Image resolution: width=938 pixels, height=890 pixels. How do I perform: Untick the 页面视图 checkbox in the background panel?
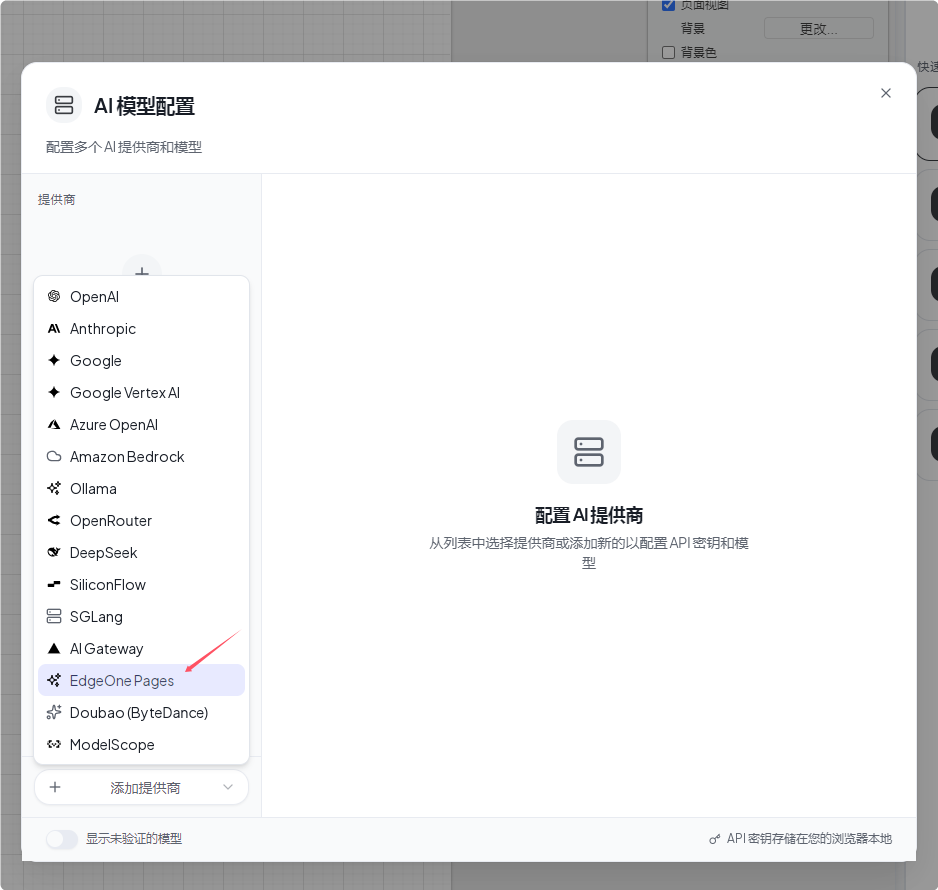[x=669, y=5]
